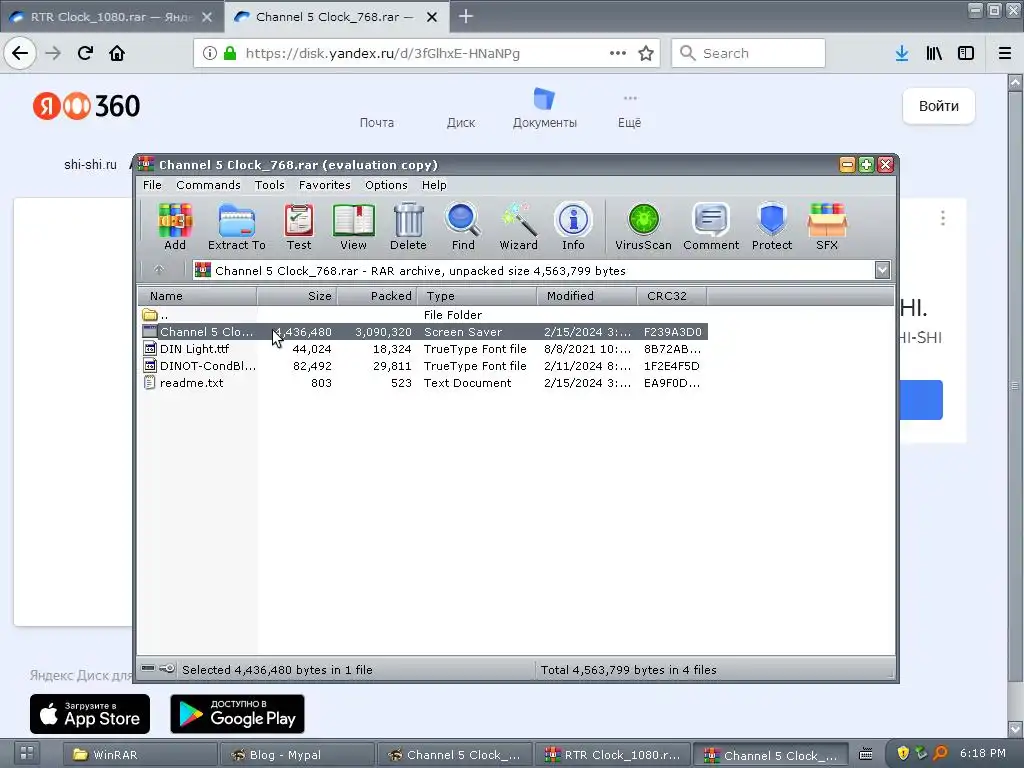Bookmark this page with the star
The height and width of the screenshot is (768, 1024).
pos(646,53)
